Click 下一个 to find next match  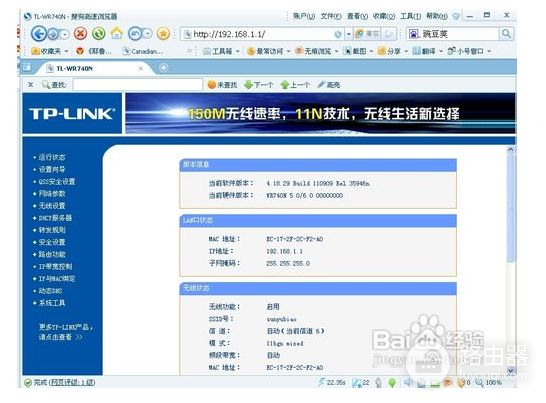259,85
